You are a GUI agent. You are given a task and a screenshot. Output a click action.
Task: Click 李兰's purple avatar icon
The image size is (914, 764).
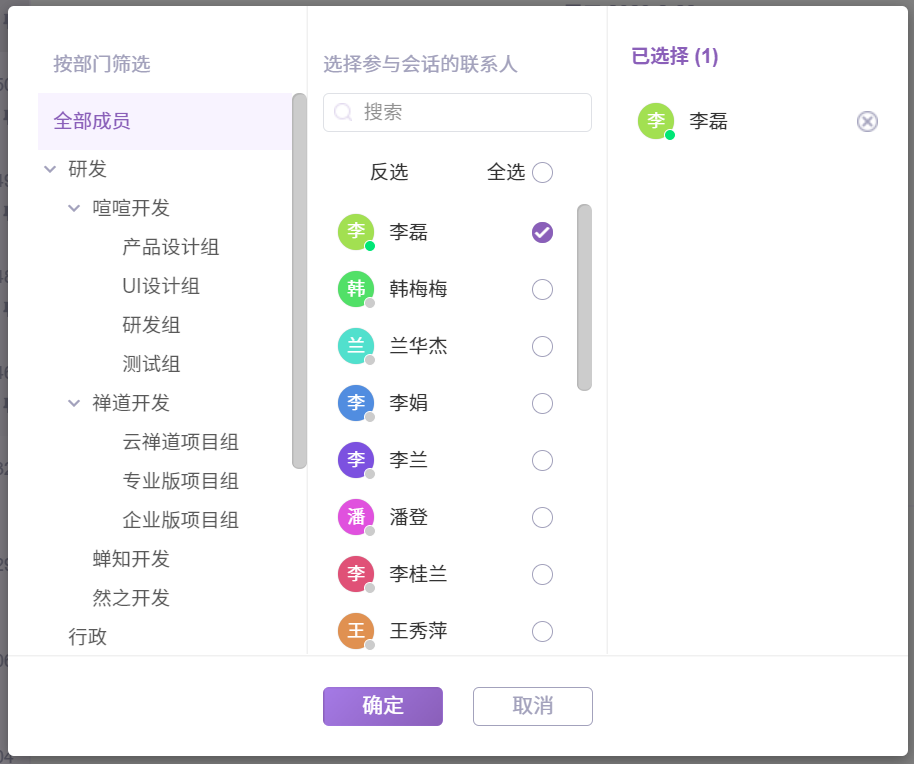(356, 460)
